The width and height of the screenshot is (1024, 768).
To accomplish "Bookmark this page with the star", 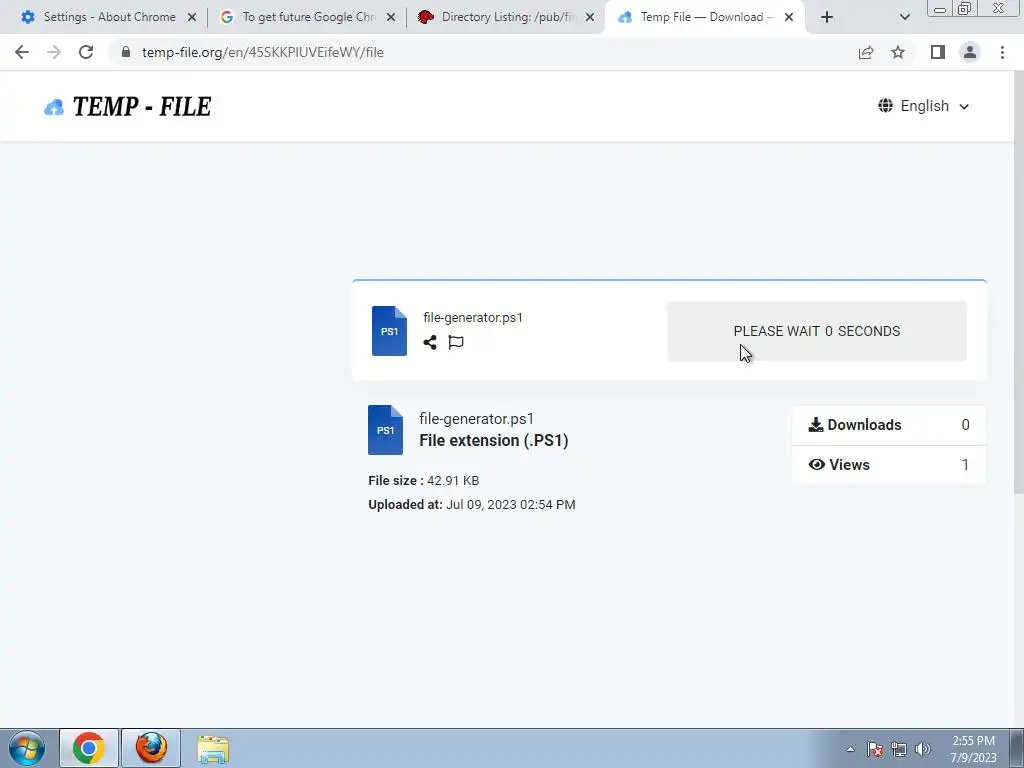I will [898, 52].
